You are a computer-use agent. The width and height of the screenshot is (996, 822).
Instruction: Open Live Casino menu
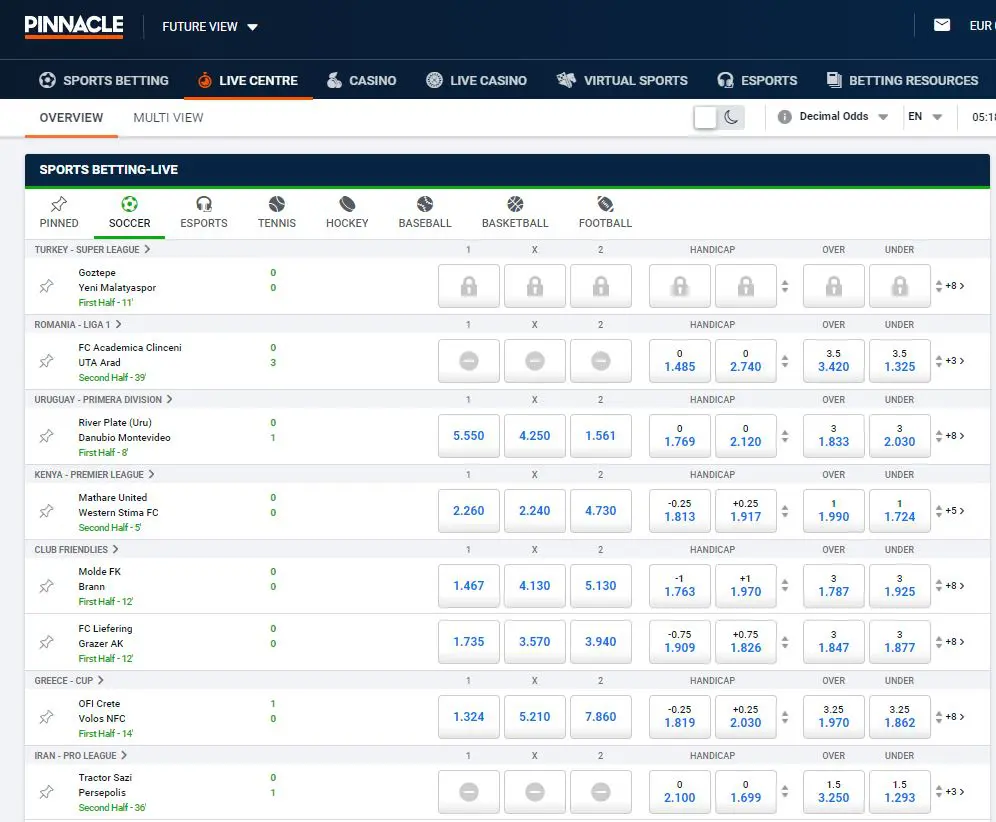point(476,81)
